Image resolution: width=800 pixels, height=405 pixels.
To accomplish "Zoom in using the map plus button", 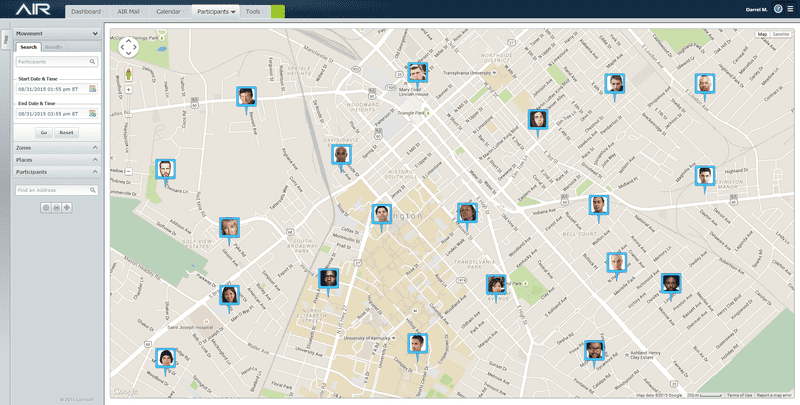I will [x=129, y=90].
